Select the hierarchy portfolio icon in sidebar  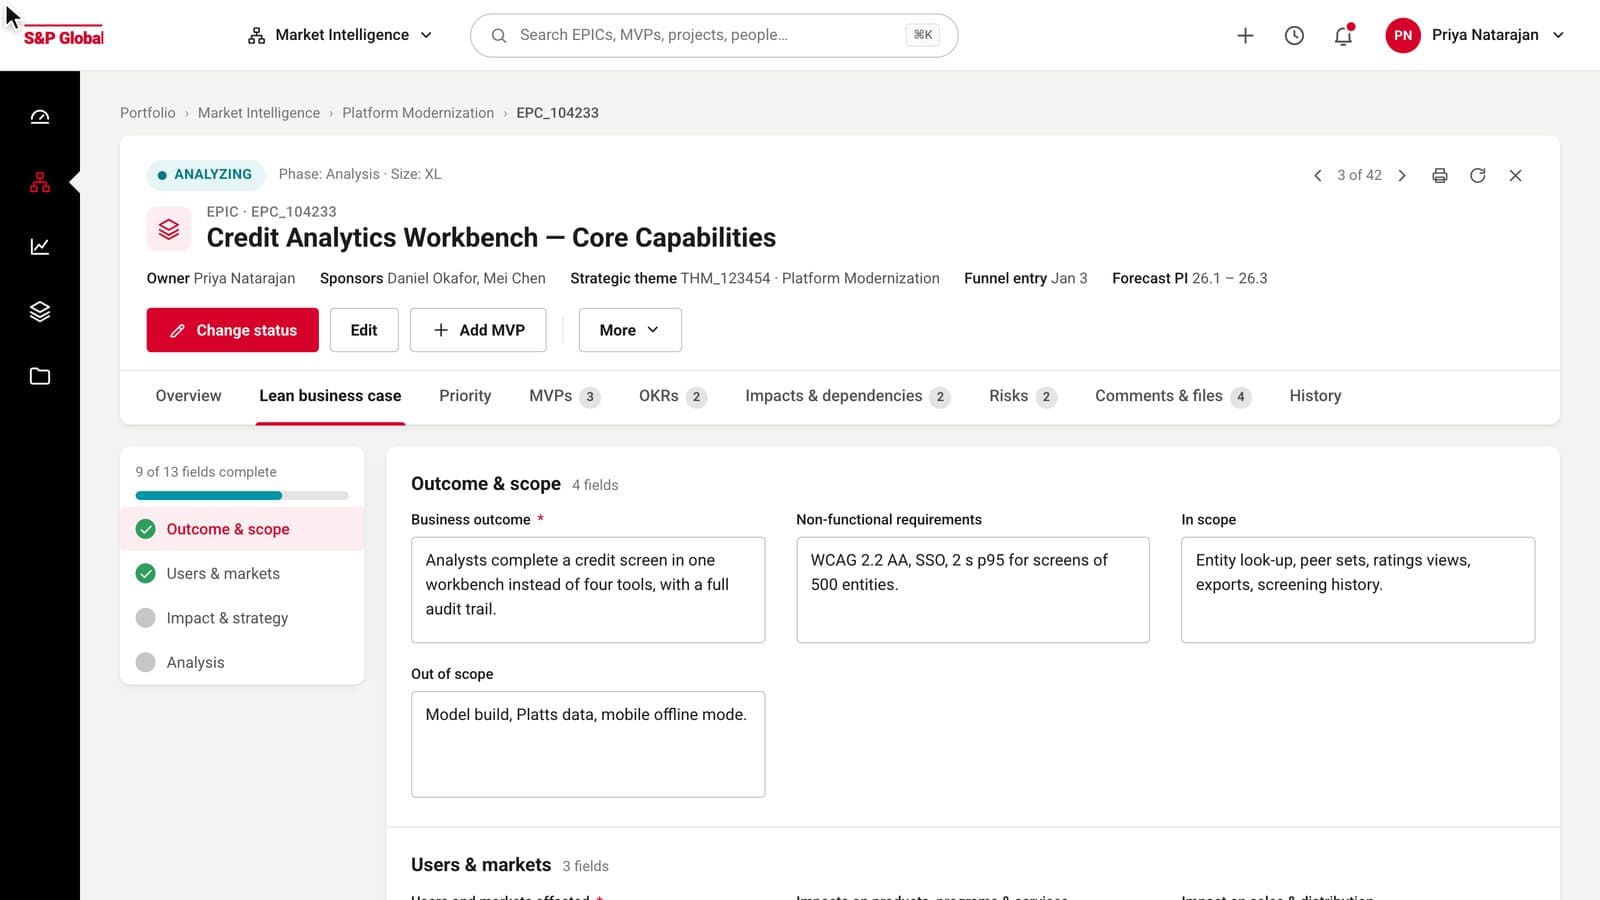coord(40,182)
